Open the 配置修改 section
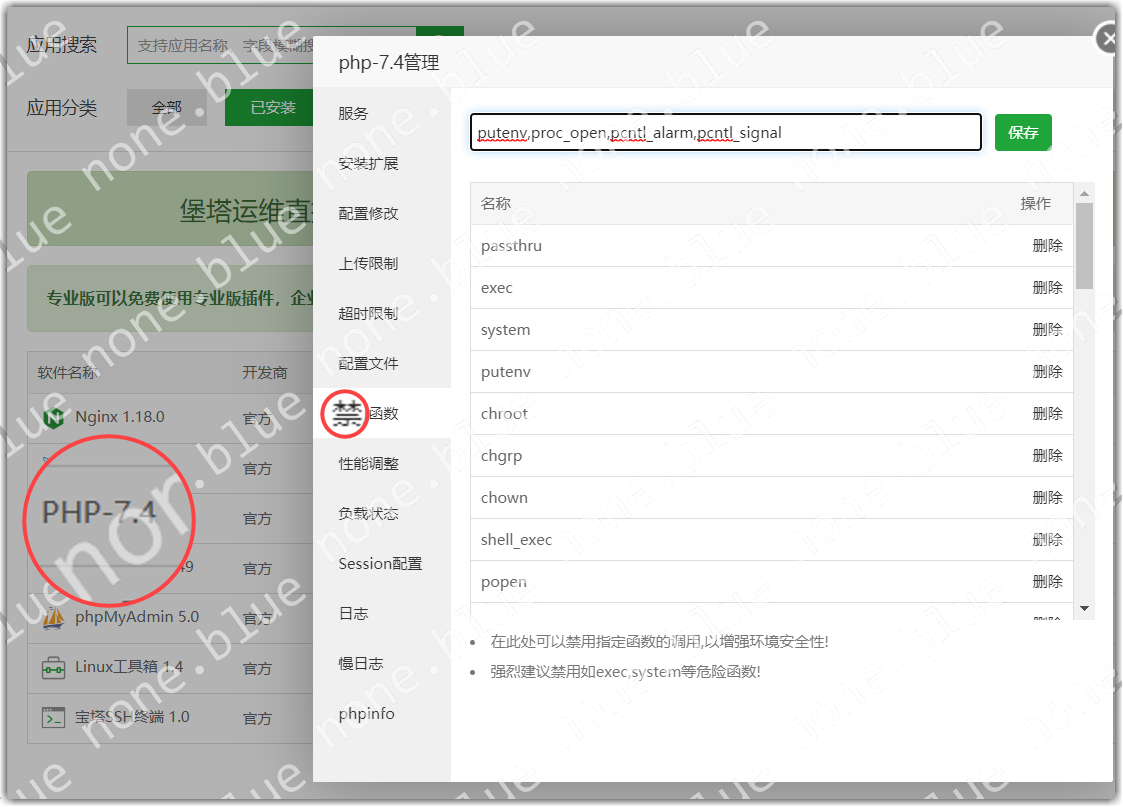This screenshot has height=807, width=1123. [368, 213]
